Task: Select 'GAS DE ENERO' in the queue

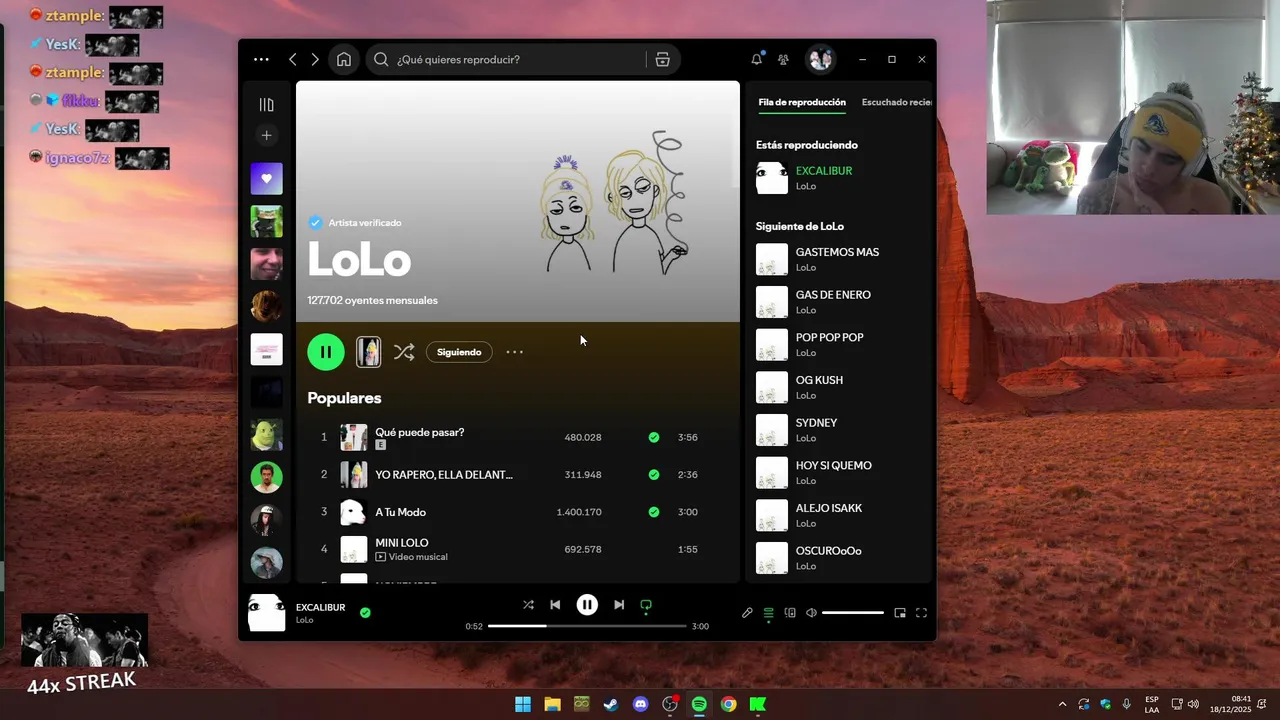Action: tap(840, 302)
